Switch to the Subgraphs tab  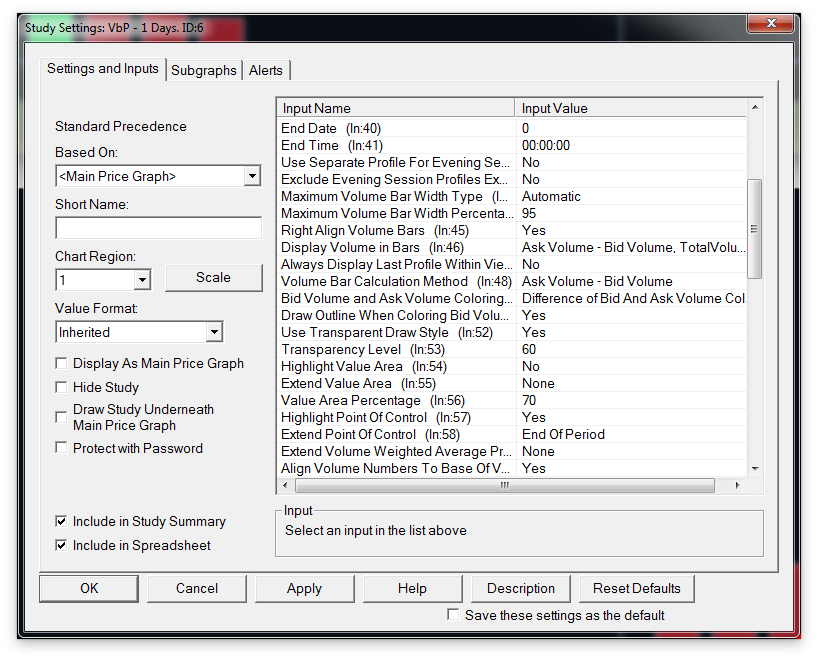pos(203,70)
